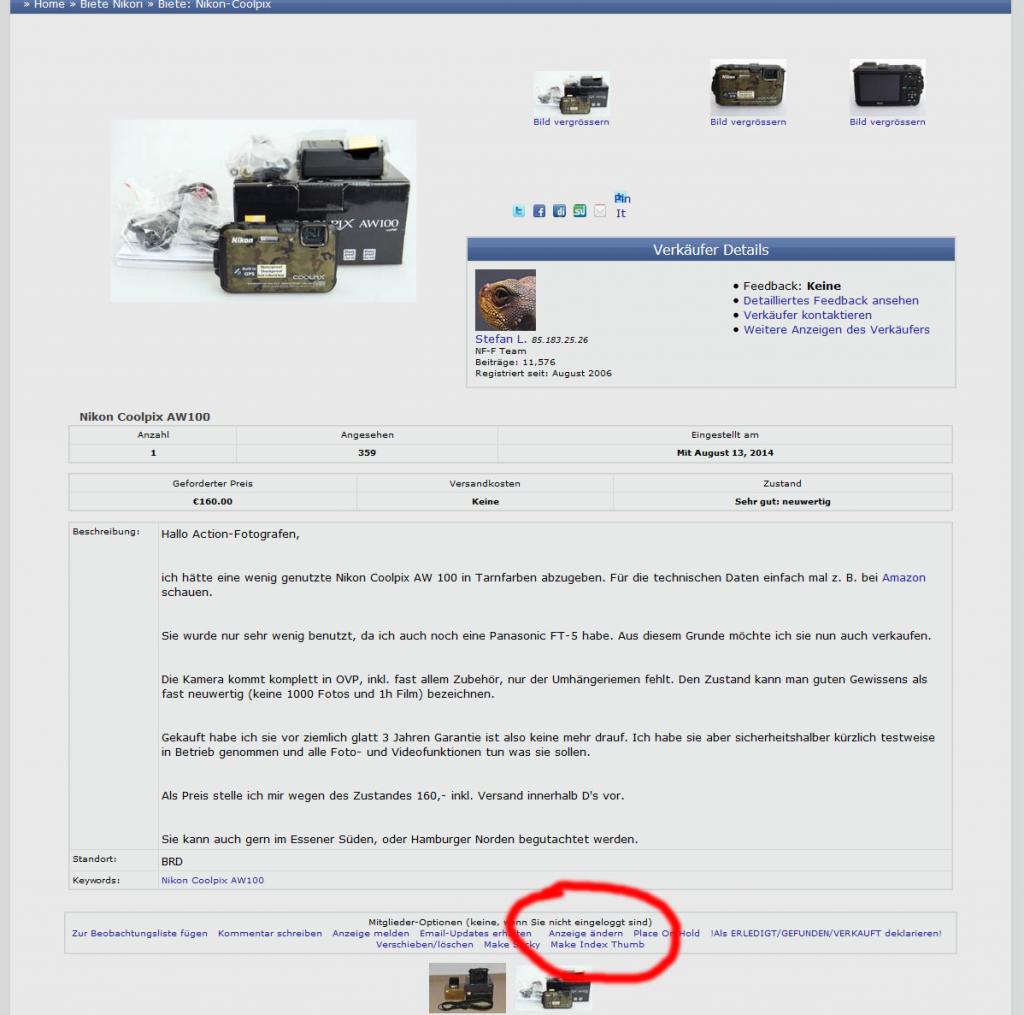The image size is (1024, 1015).
Task: Follow the Amazon link in the description
Action: (903, 577)
